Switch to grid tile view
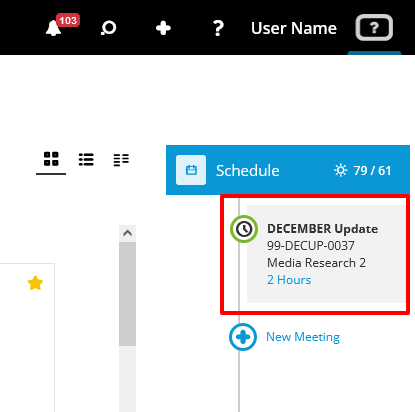415x412 pixels. pos(51,159)
